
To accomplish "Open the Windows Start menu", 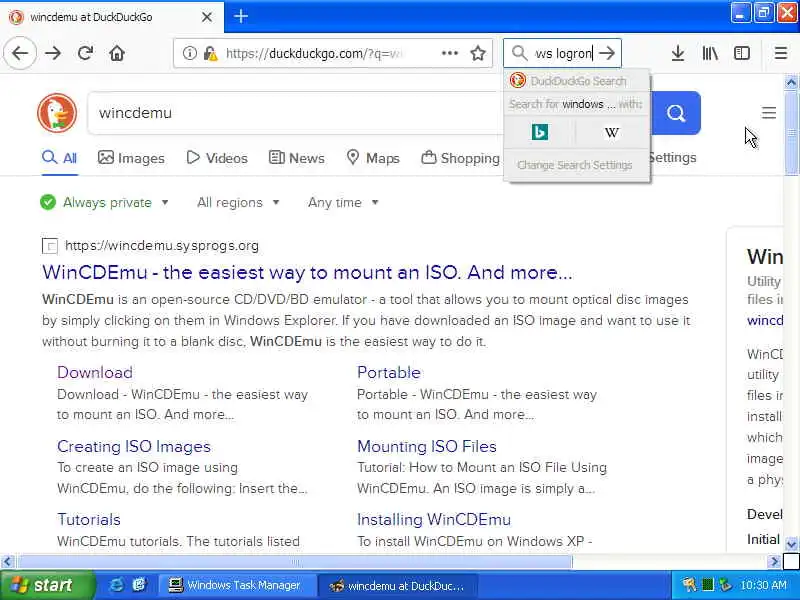I will (x=47, y=585).
